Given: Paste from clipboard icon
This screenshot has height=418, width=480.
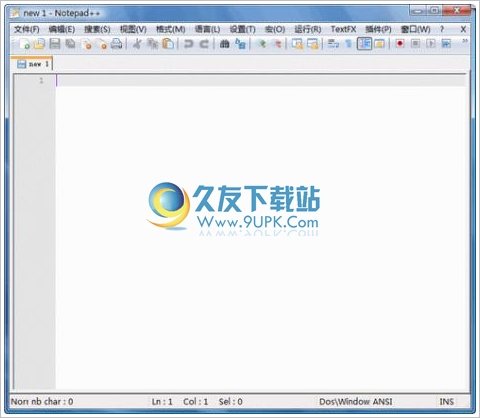Looking at the screenshot, I should pos(168,44).
